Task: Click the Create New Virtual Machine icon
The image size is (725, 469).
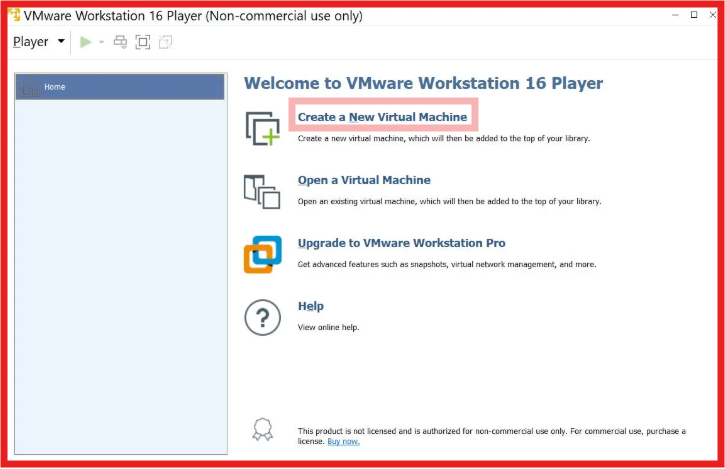Action: tap(262, 128)
